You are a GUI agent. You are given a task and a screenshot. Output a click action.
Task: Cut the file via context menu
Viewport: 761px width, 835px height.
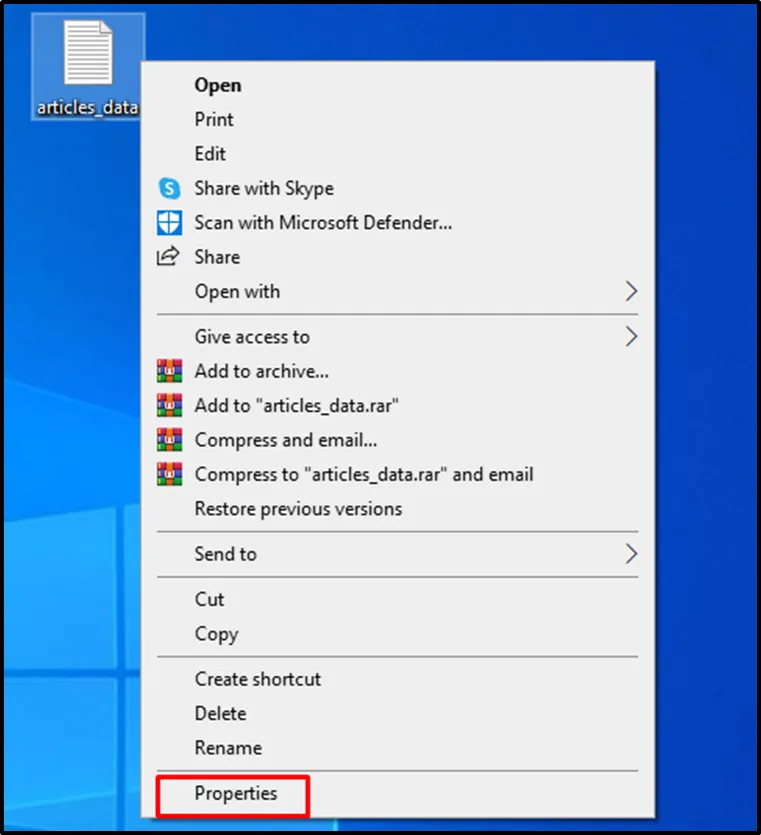click(209, 599)
